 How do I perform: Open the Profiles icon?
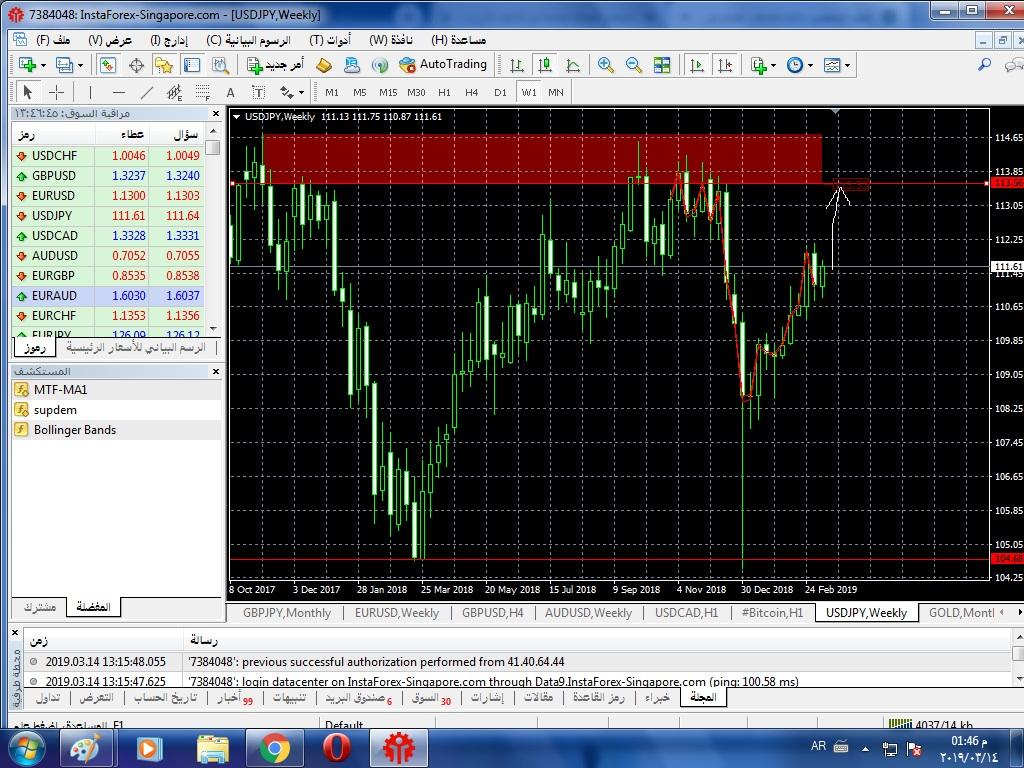pyautogui.click(x=63, y=65)
